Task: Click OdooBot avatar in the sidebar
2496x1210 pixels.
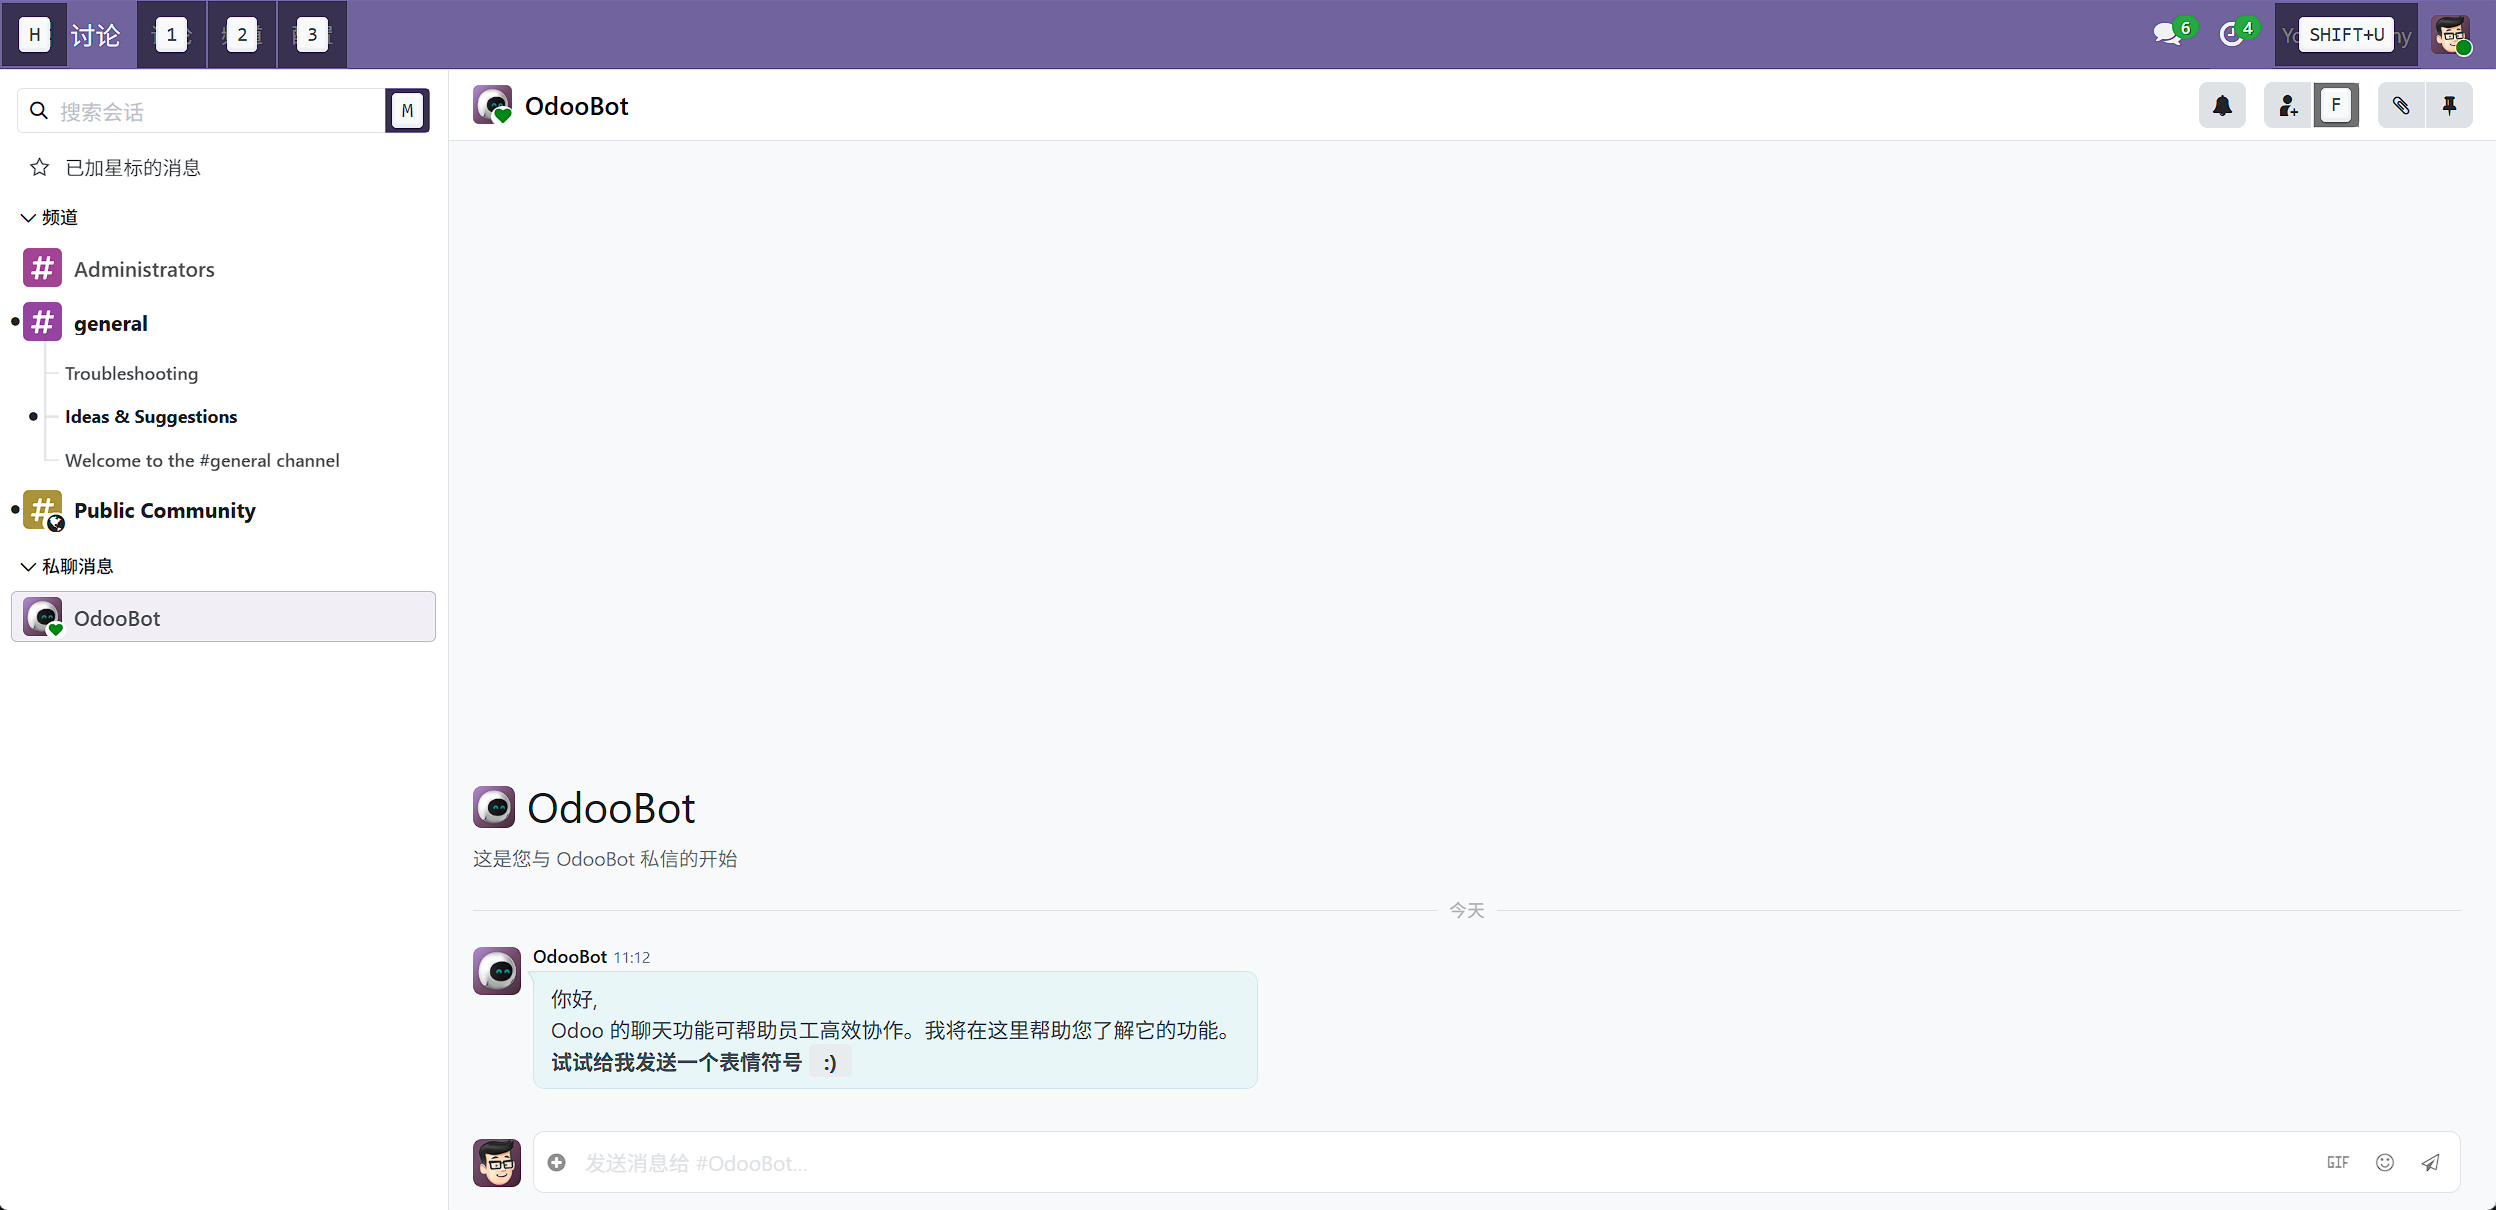Action: tap(43, 617)
